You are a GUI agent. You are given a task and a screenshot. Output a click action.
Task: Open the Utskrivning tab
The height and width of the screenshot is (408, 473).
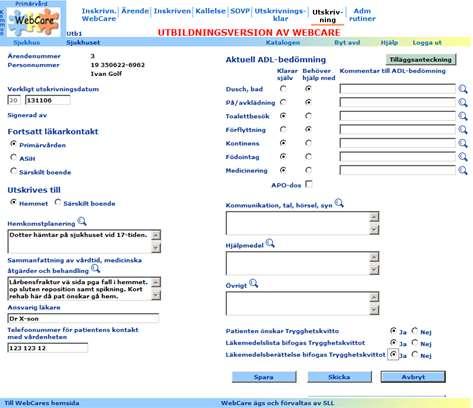(x=328, y=16)
